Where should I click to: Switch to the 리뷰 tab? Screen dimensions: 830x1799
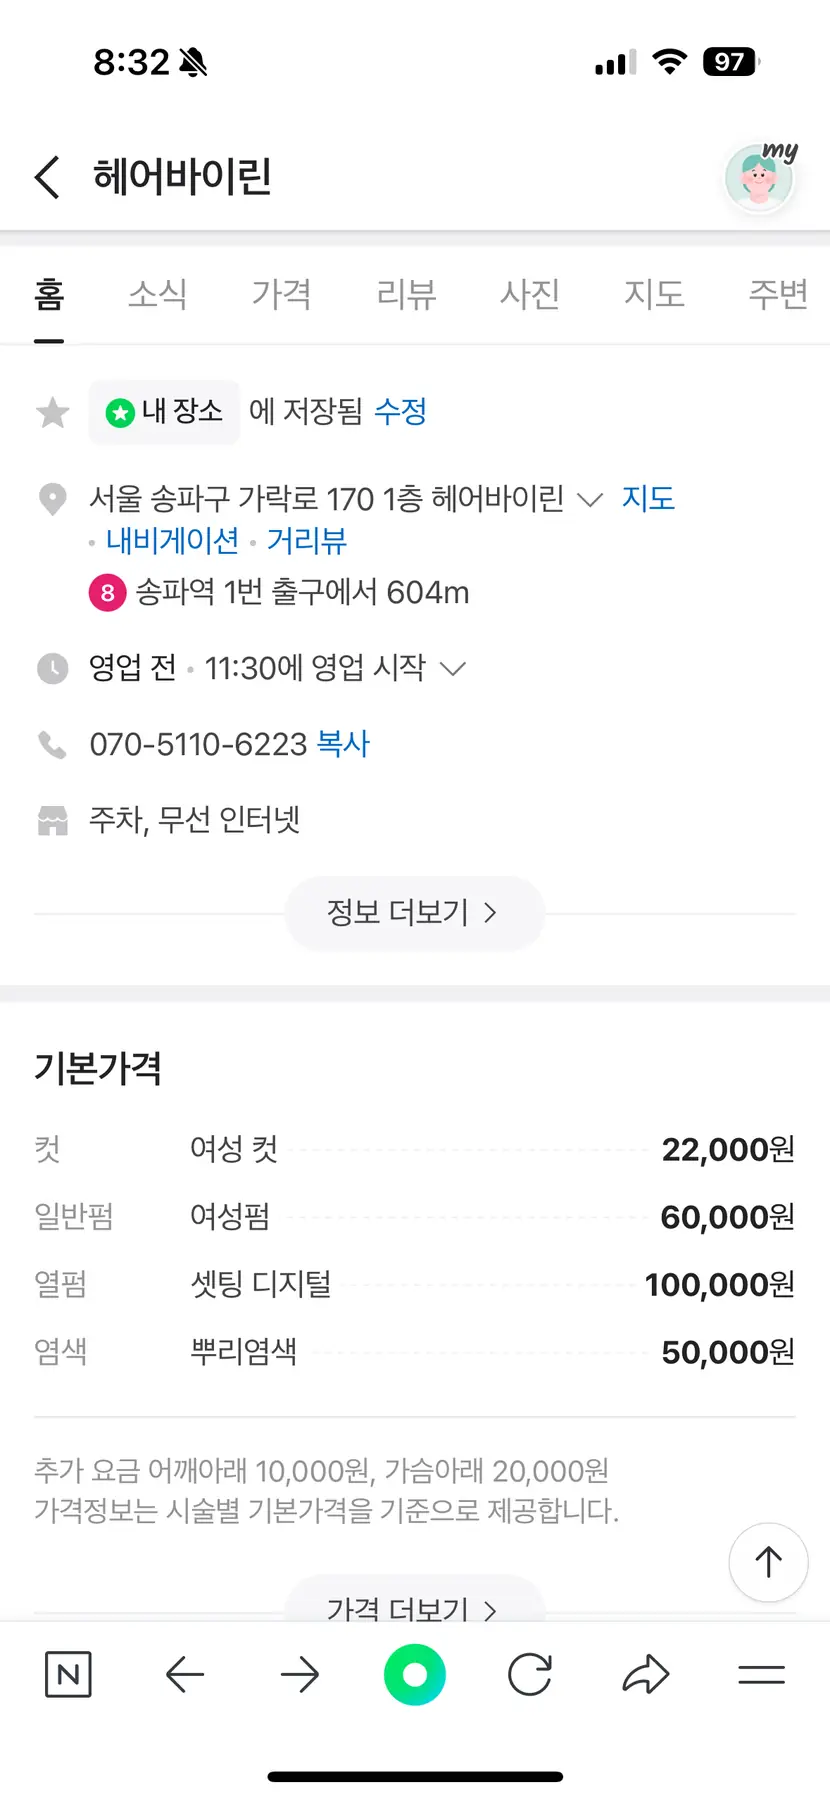point(406,294)
